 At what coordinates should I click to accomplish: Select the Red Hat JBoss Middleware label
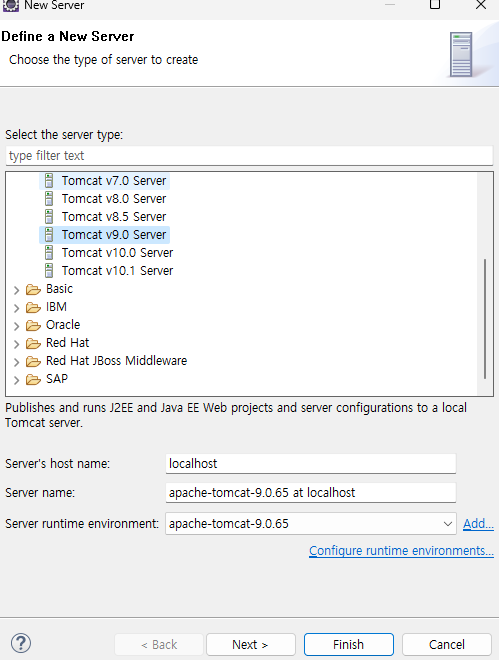click(x=117, y=361)
